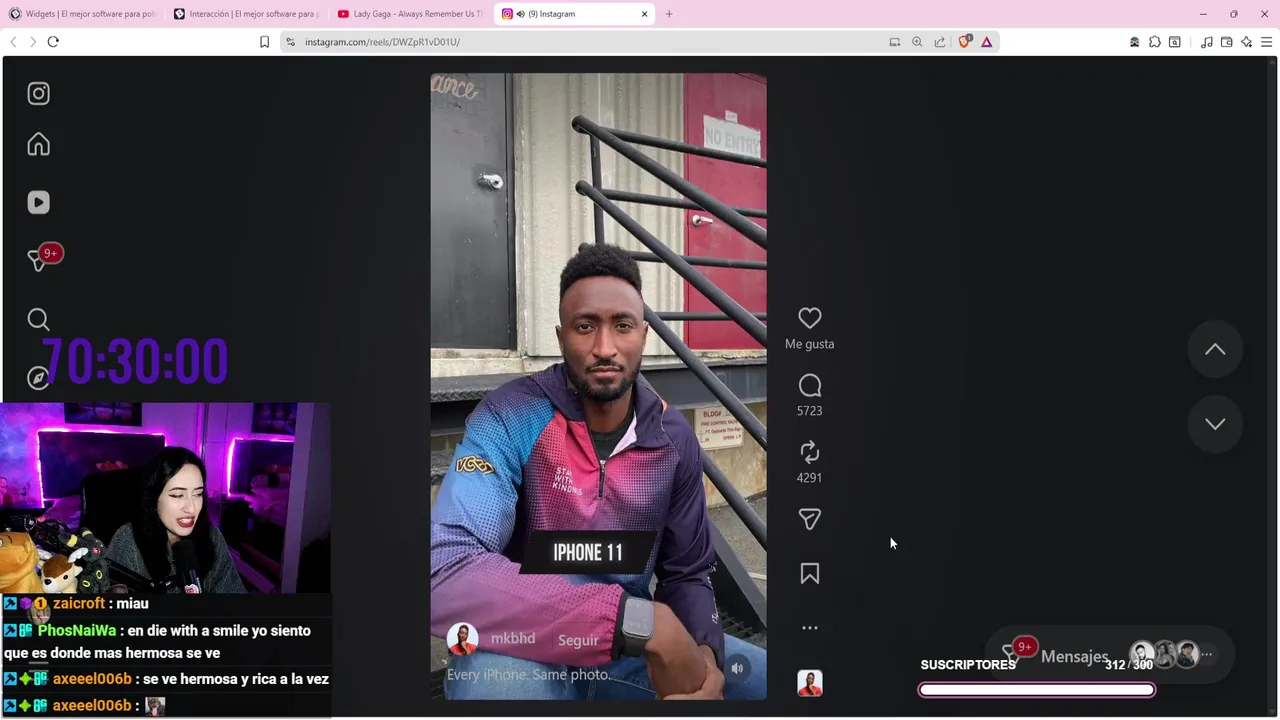
Task: Open the mkbhd profile avatar
Action: (x=462, y=639)
